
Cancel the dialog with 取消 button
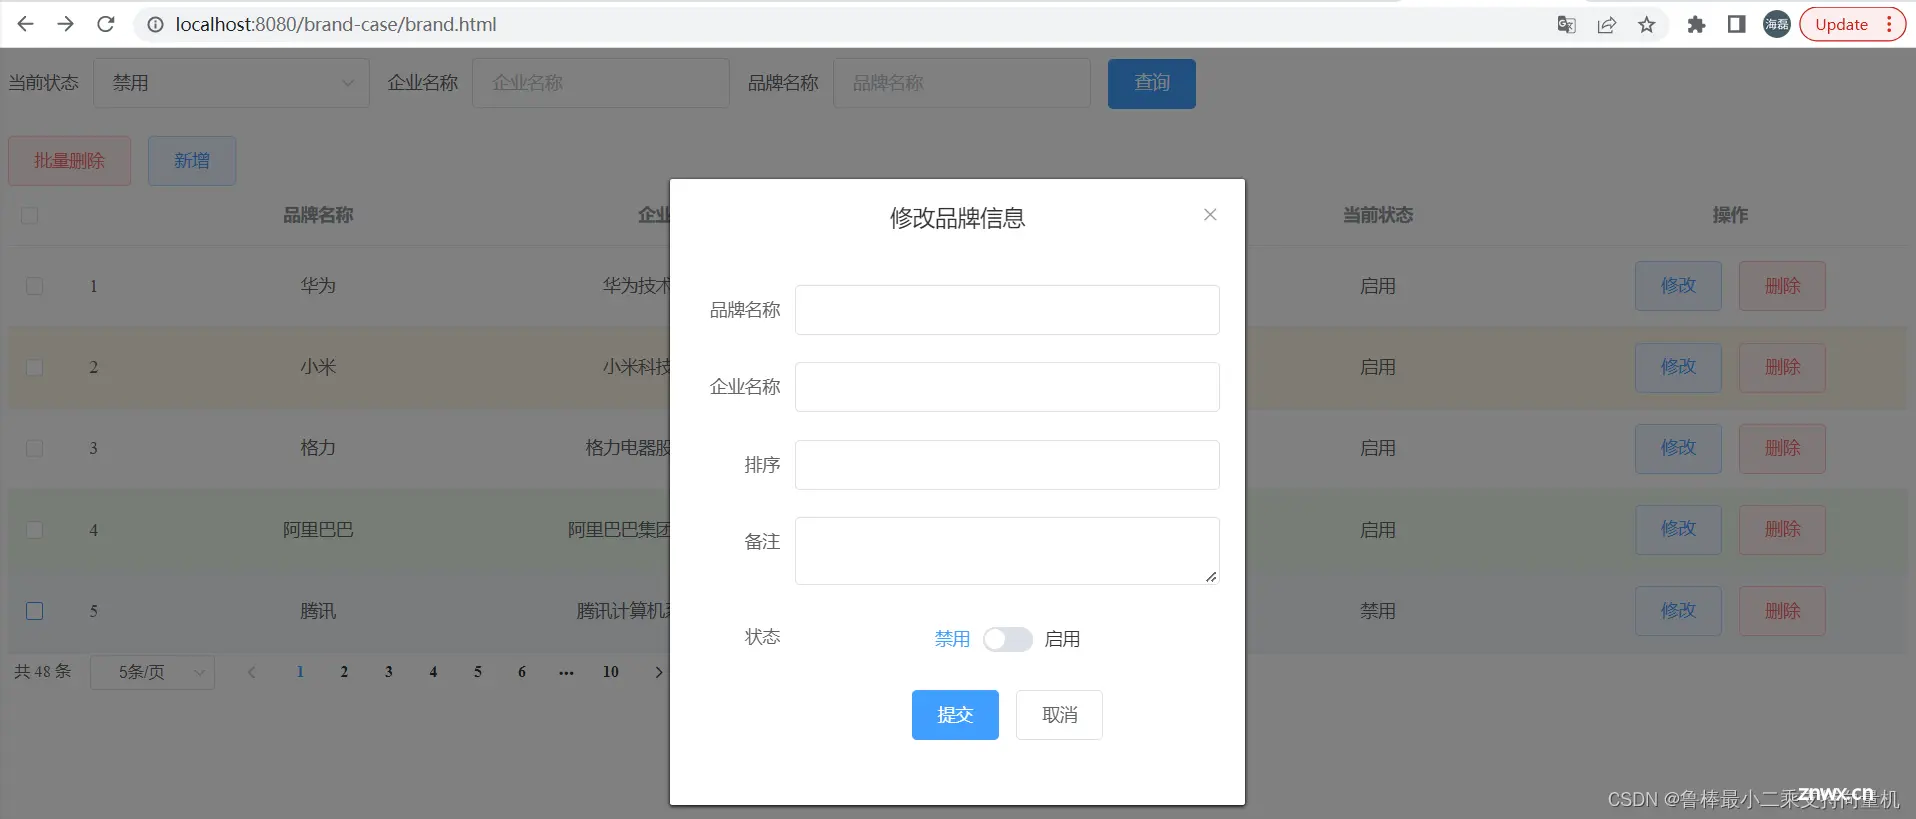1059,715
